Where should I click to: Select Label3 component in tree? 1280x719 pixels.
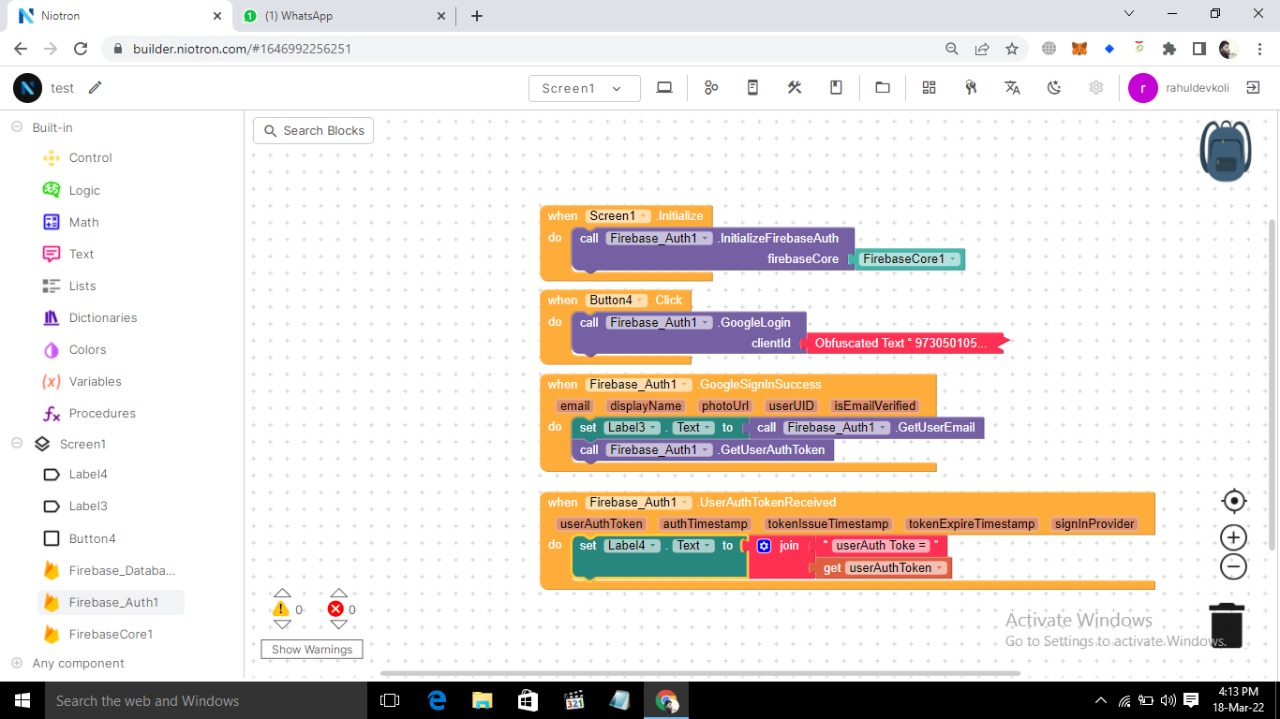tap(88, 506)
